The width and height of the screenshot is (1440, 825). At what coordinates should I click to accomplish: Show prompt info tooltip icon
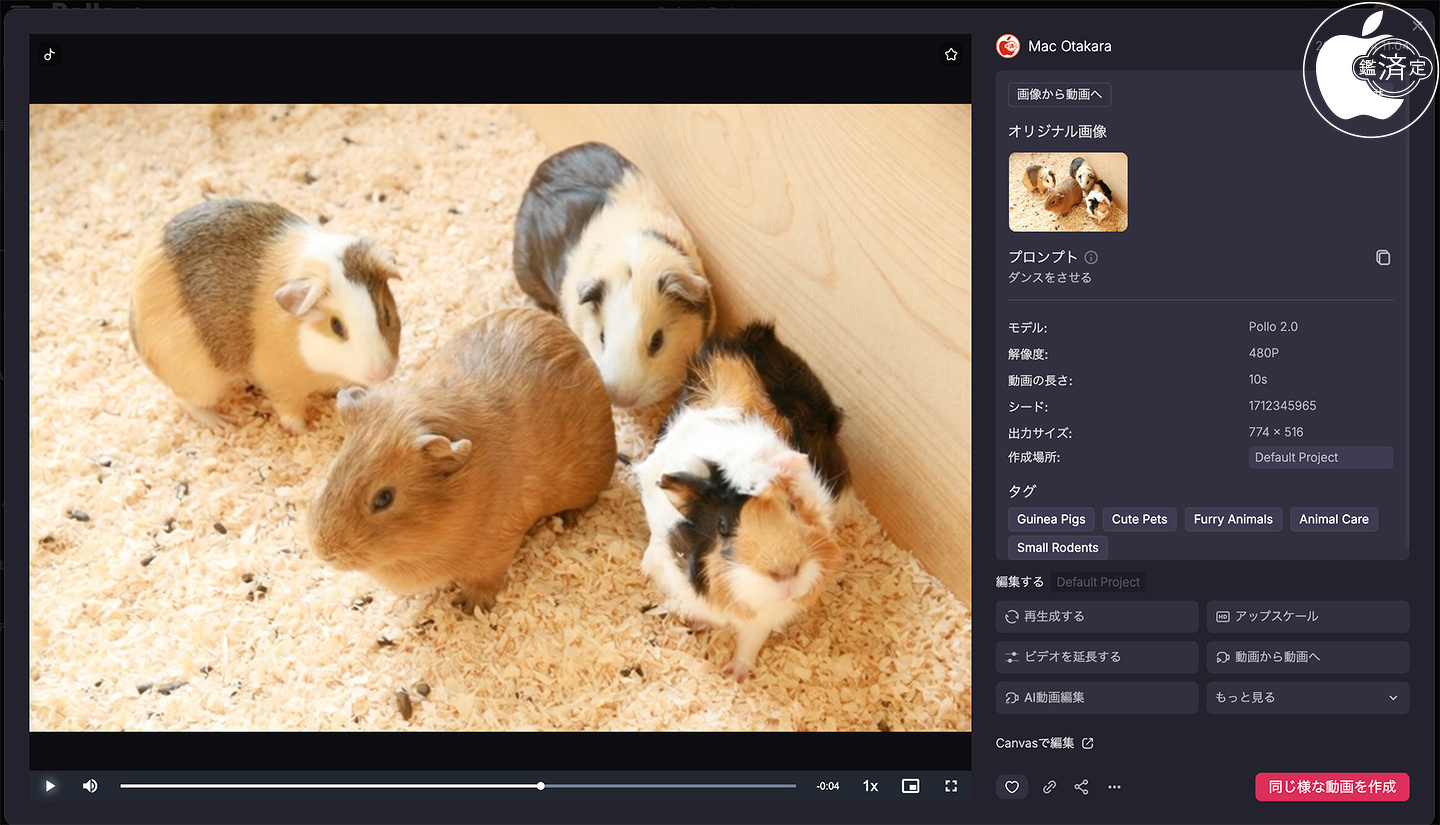coord(1091,257)
